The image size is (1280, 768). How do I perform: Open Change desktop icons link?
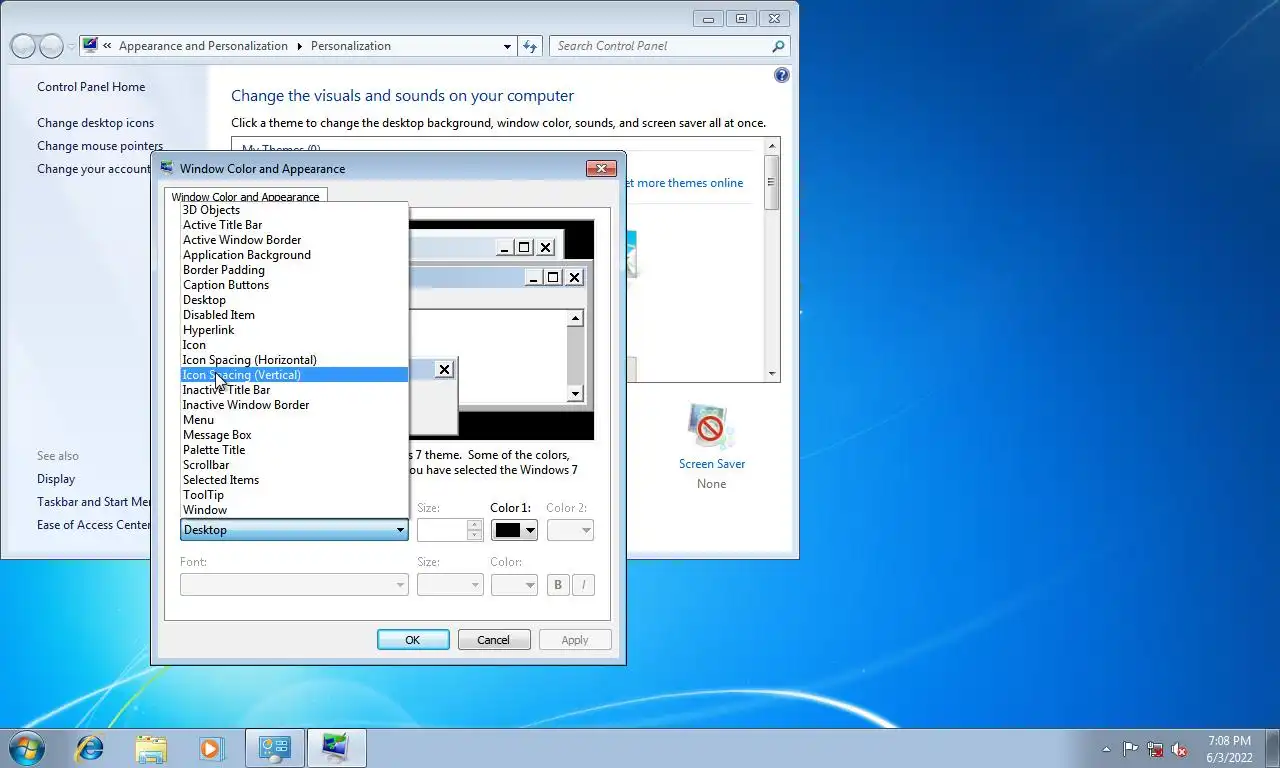96,123
